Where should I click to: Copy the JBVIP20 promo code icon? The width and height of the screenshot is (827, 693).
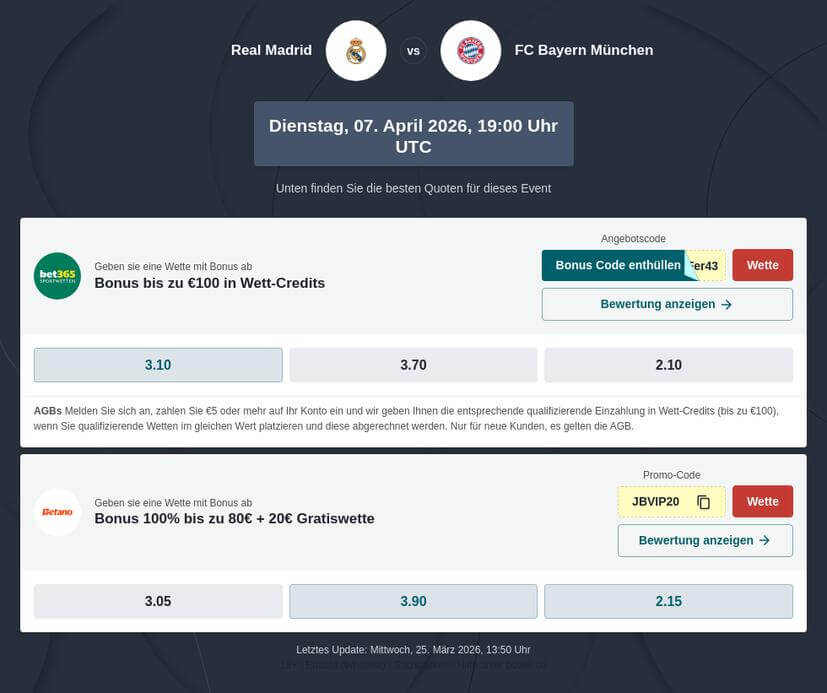pyautogui.click(x=704, y=502)
